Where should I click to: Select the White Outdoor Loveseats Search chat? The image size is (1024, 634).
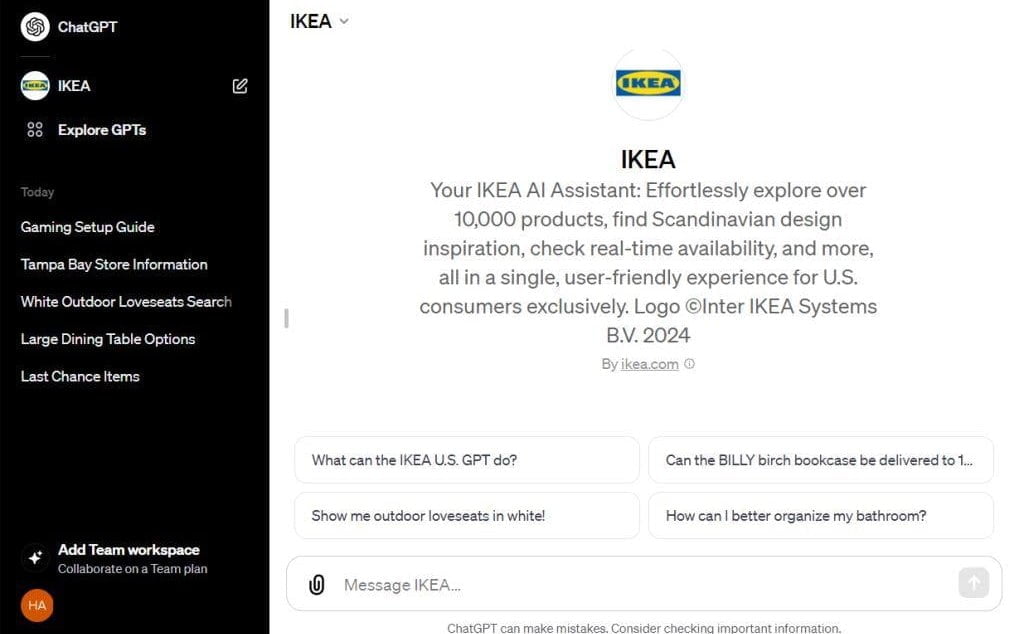click(x=125, y=301)
